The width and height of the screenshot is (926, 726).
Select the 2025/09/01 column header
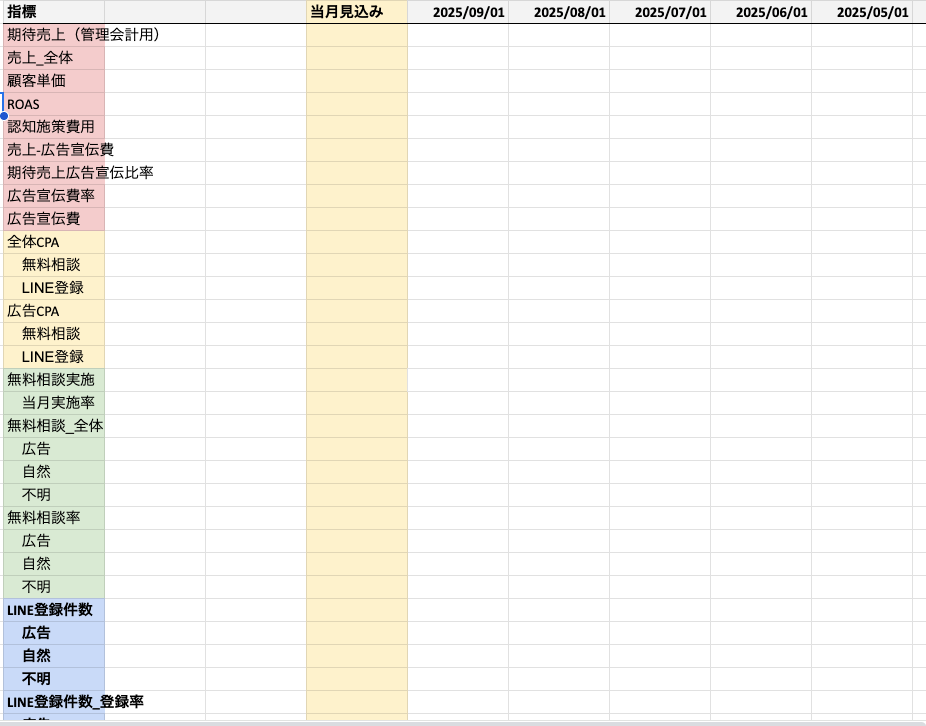tap(458, 12)
